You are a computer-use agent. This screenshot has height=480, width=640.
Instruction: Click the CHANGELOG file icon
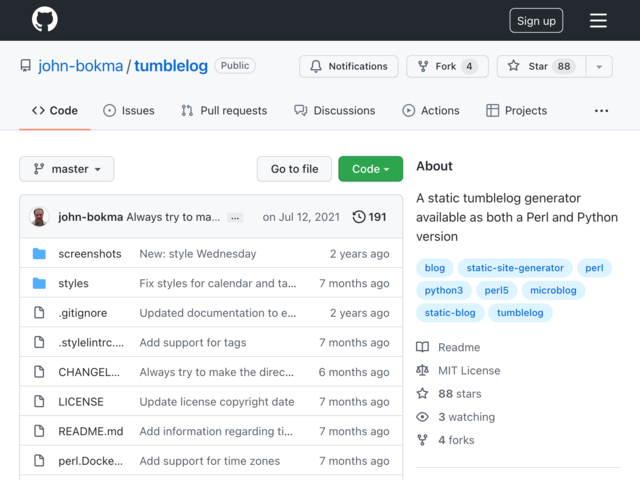(x=39, y=372)
